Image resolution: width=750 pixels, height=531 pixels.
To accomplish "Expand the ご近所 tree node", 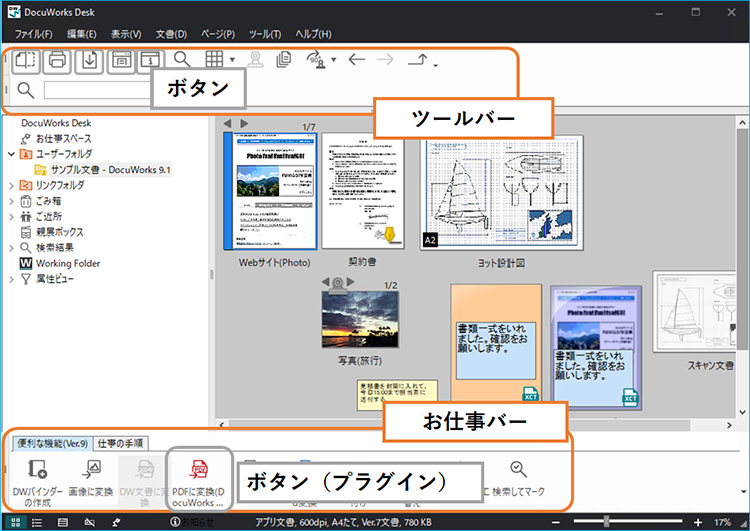I will click(11, 217).
